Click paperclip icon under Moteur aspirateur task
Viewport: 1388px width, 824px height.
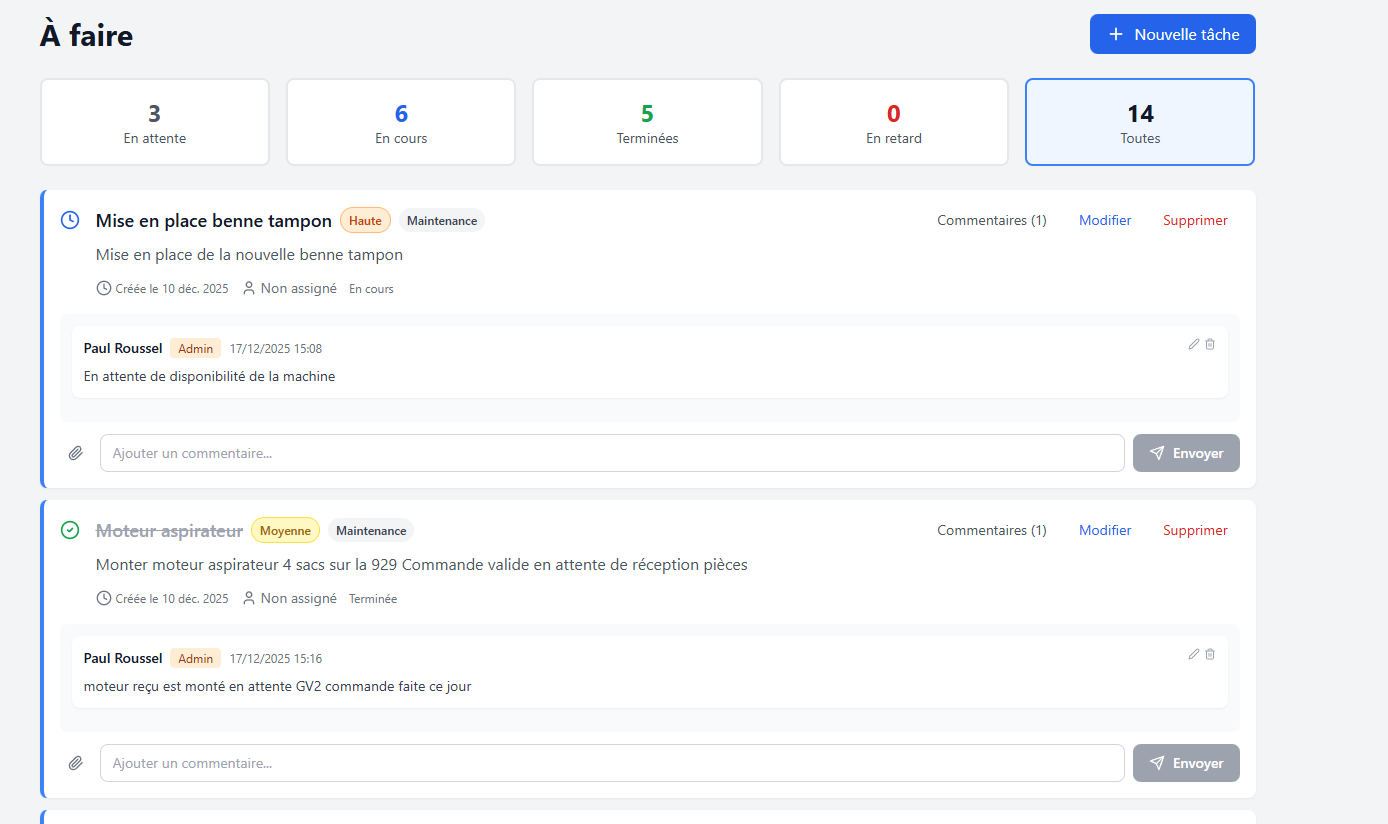tap(76, 763)
